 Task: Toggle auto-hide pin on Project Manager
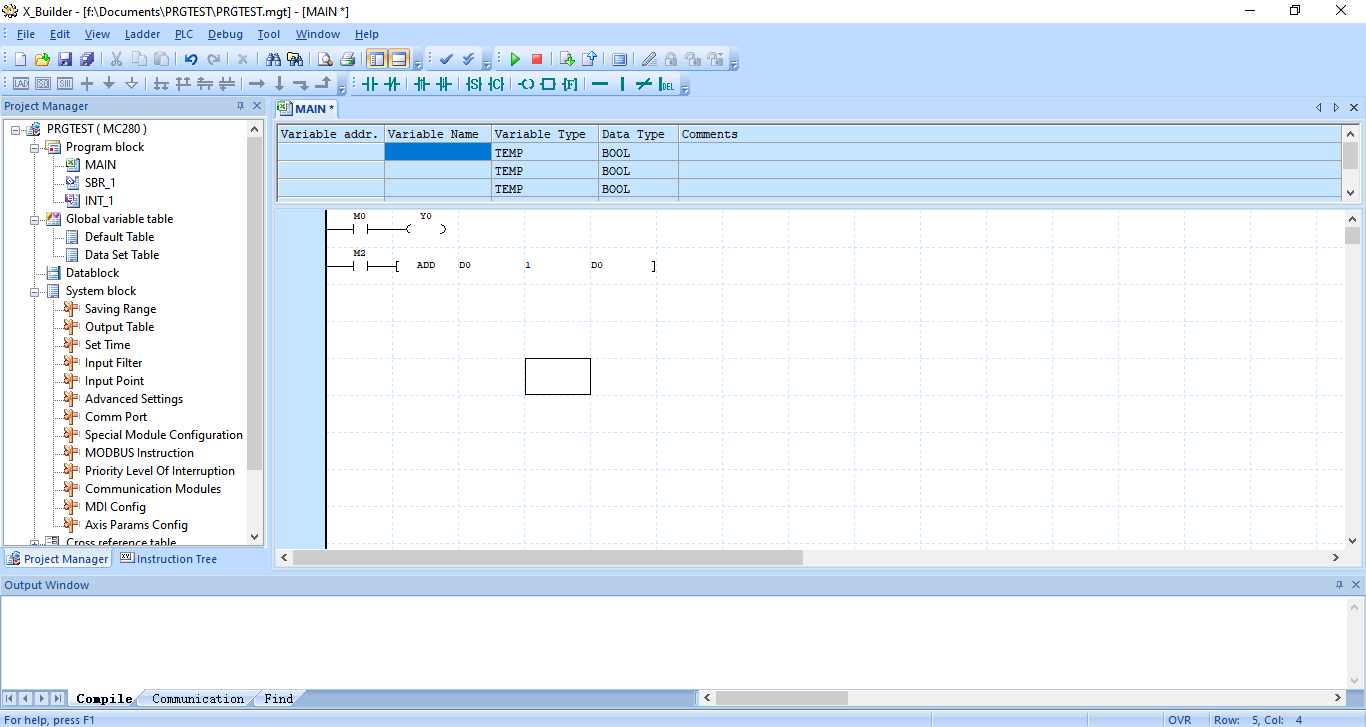240,106
